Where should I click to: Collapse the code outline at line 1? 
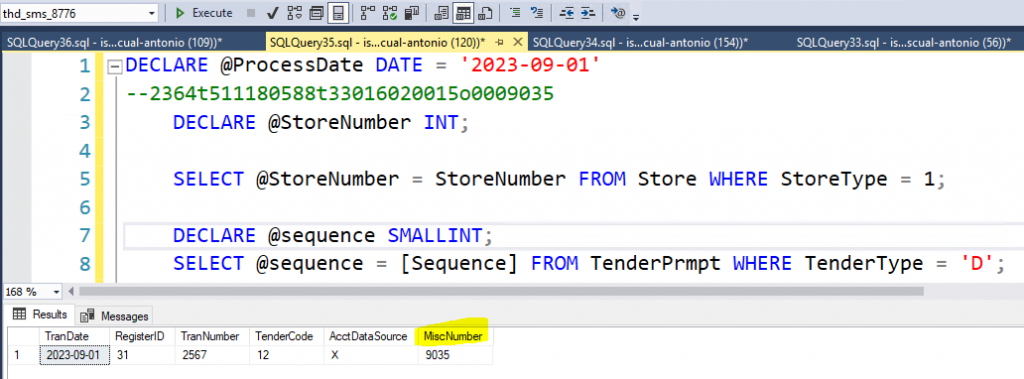click(x=115, y=66)
